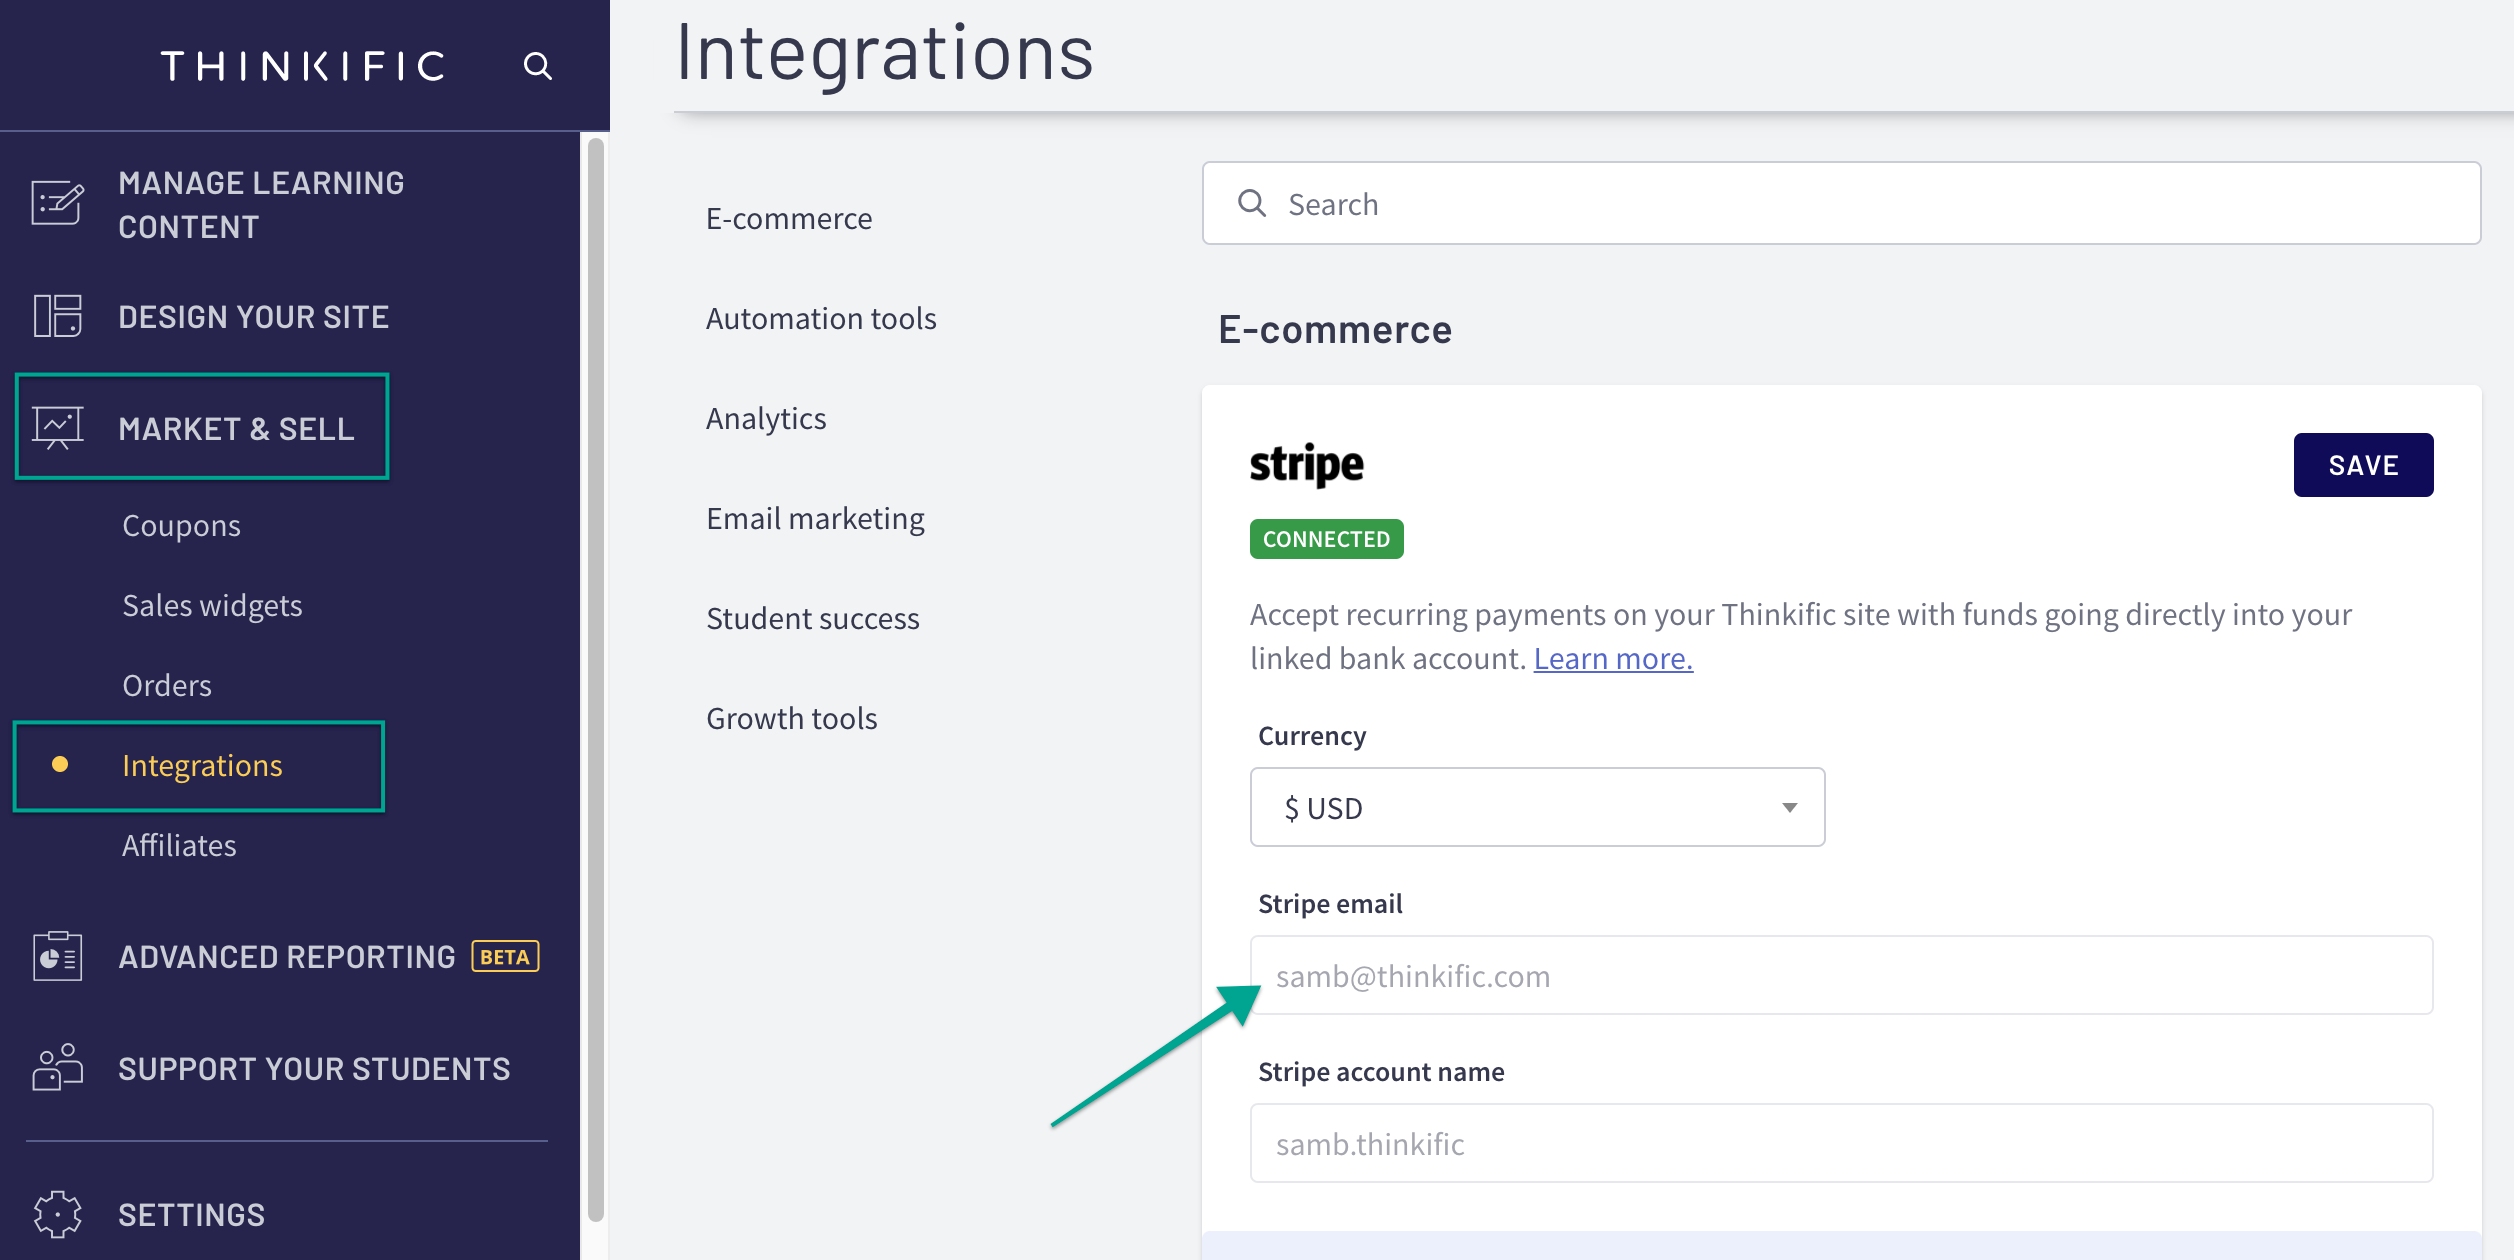The image size is (2514, 1260).
Task: Open the Learn more link
Action: (x=1613, y=658)
